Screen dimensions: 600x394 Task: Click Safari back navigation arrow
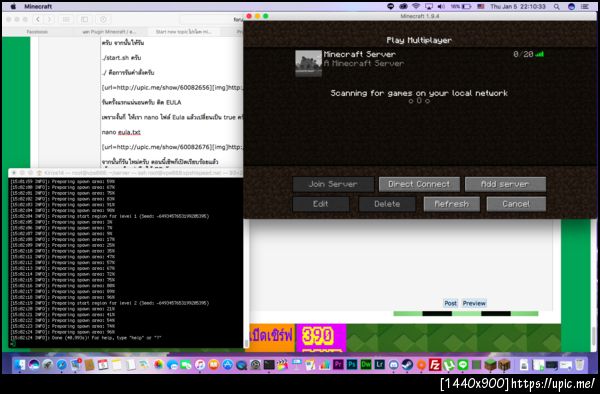[x=38, y=19]
